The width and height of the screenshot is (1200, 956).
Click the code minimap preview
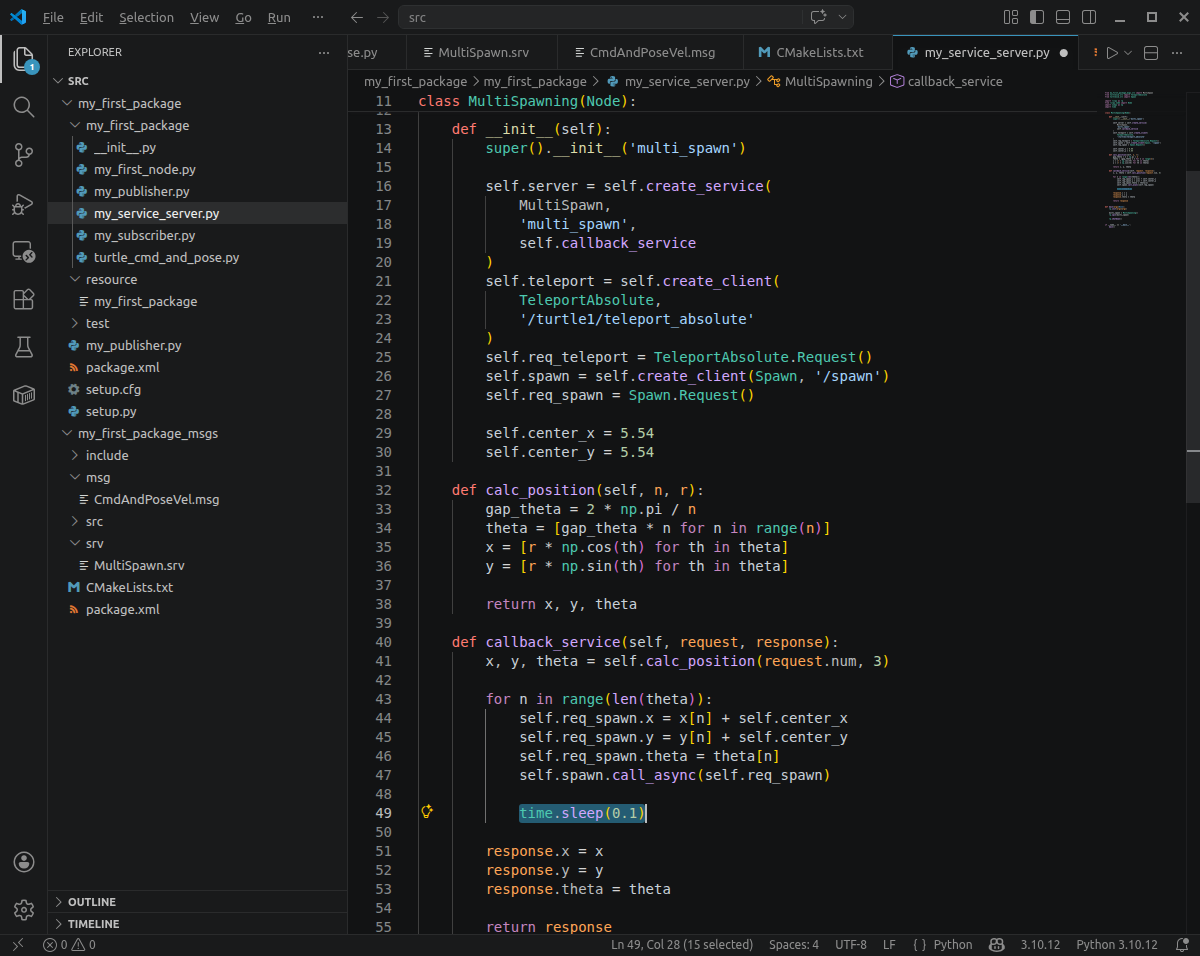(1142, 160)
